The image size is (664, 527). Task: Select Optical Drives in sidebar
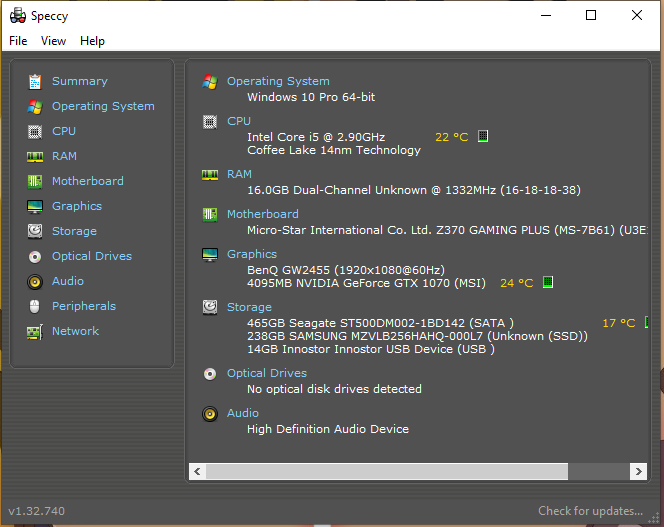pyautogui.click(x=91, y=256)
